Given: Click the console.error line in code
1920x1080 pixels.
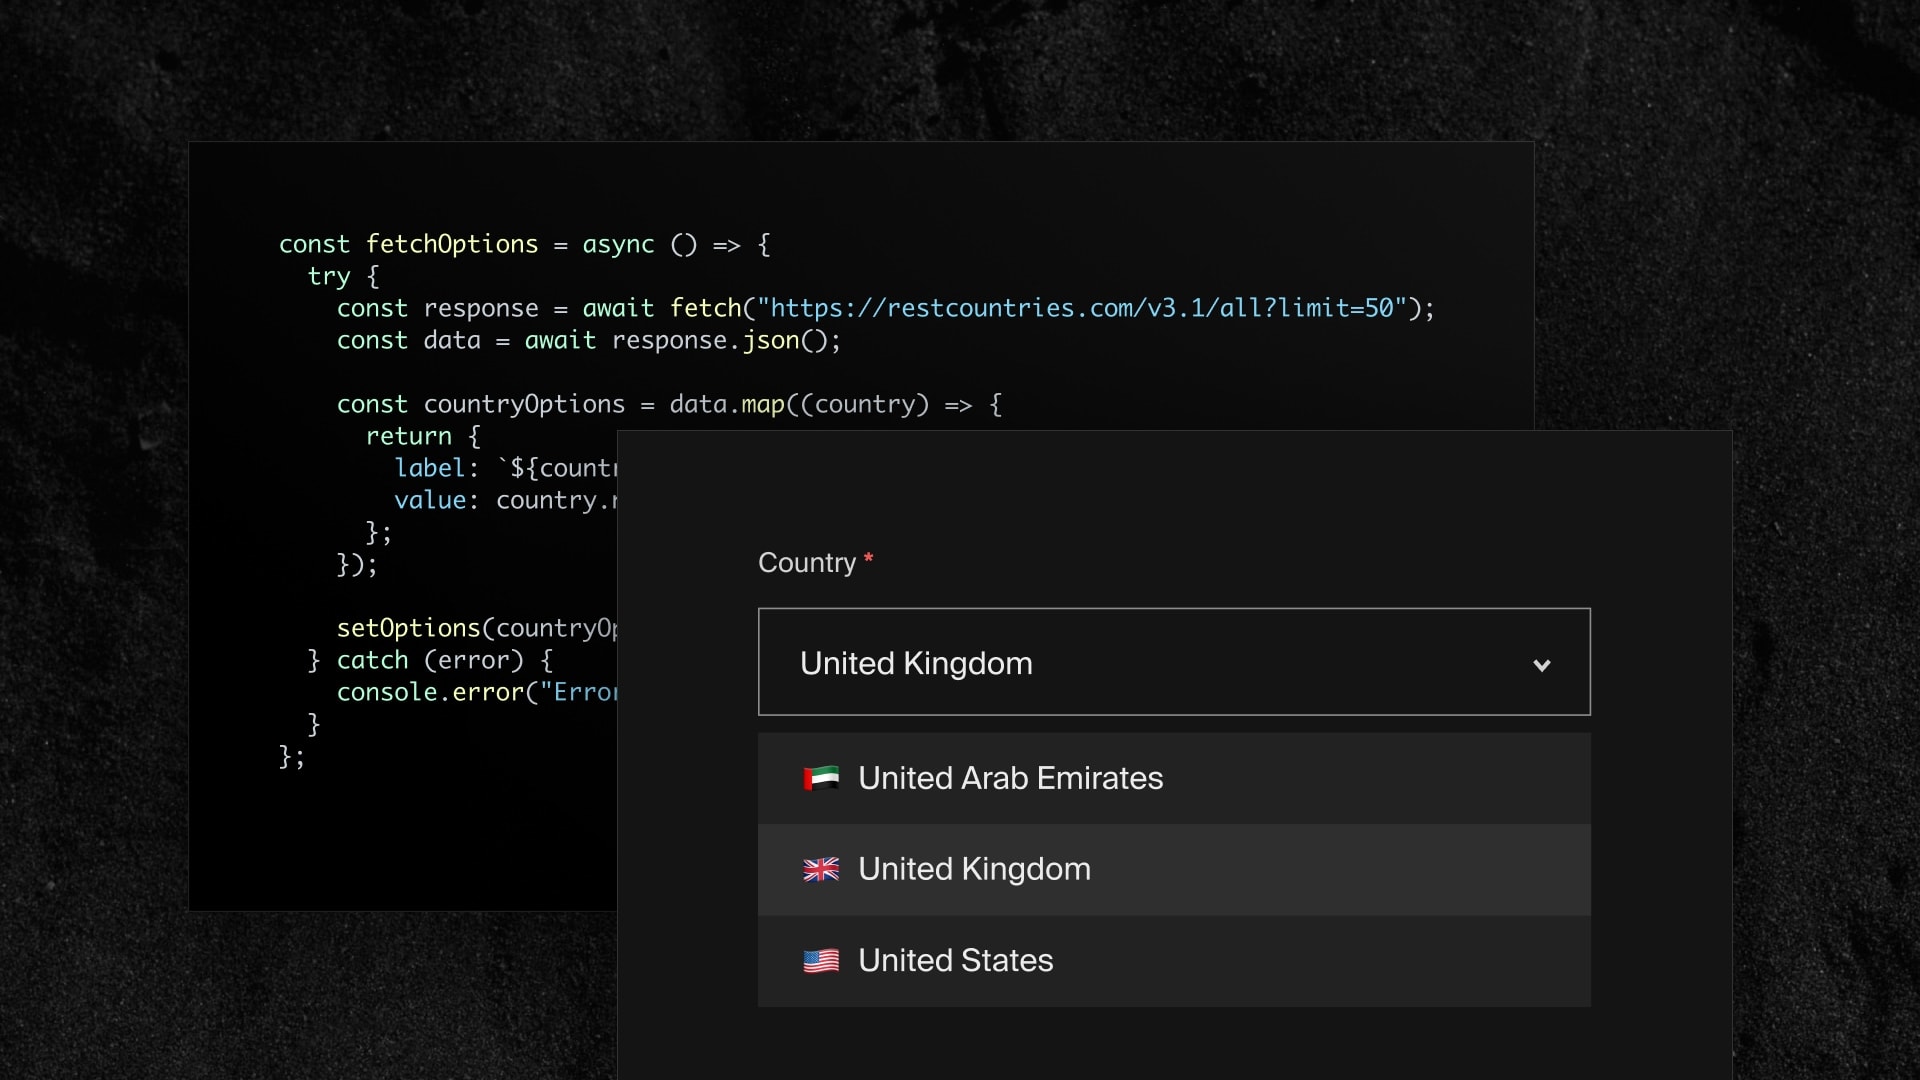Looking at the screenshot, I should [477, 692].
